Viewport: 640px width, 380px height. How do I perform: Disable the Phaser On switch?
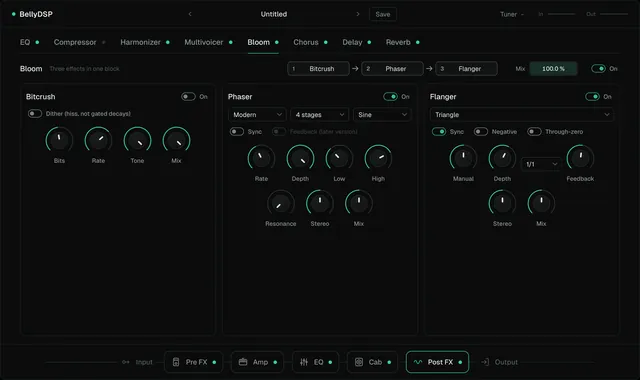[x=390, y=96]
